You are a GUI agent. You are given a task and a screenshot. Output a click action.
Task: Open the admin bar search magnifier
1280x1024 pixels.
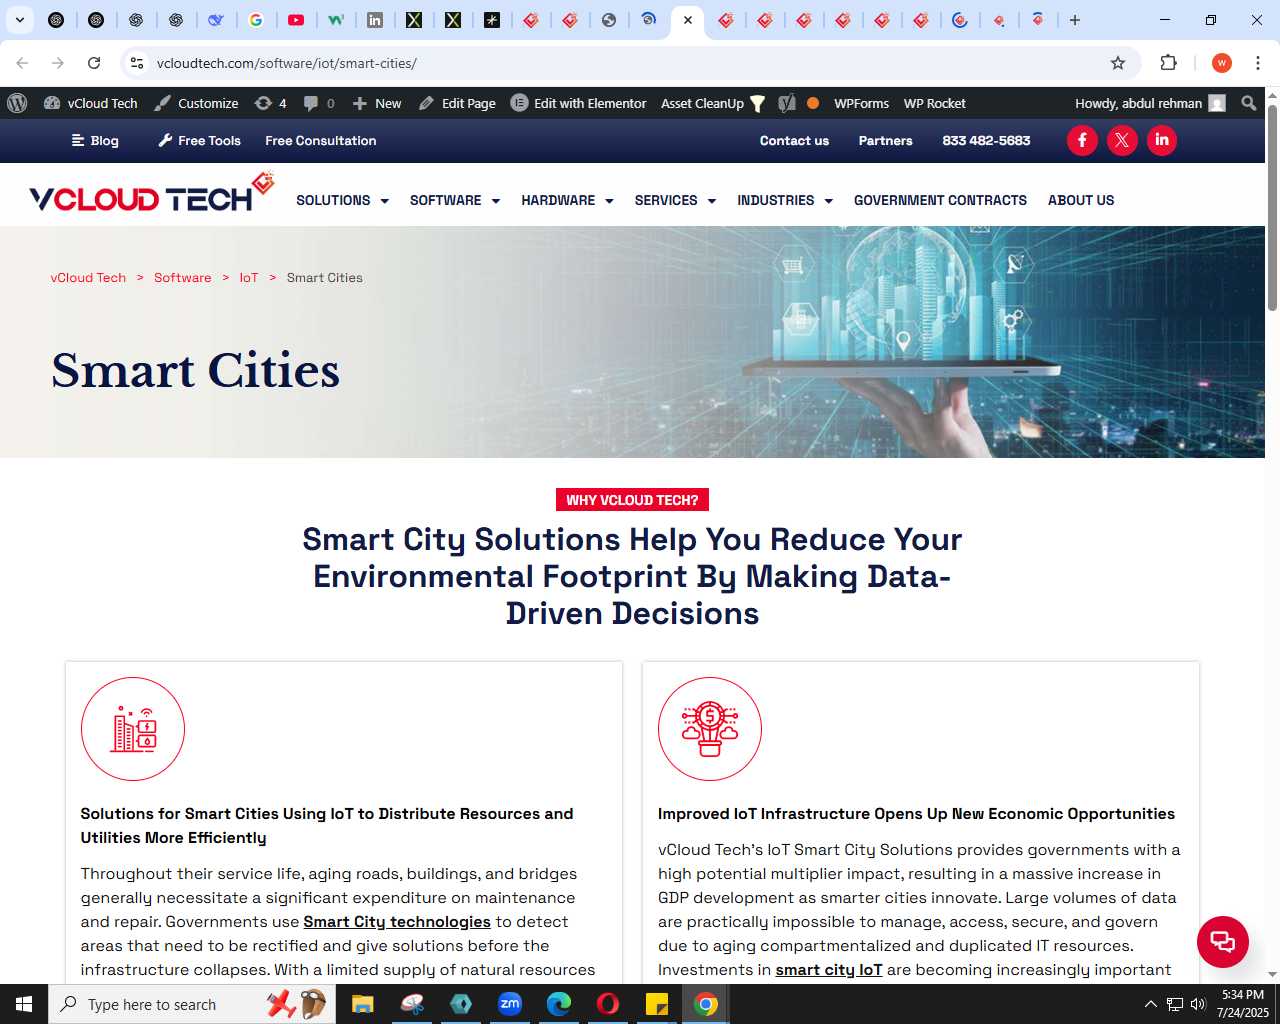coord(1249,103)
